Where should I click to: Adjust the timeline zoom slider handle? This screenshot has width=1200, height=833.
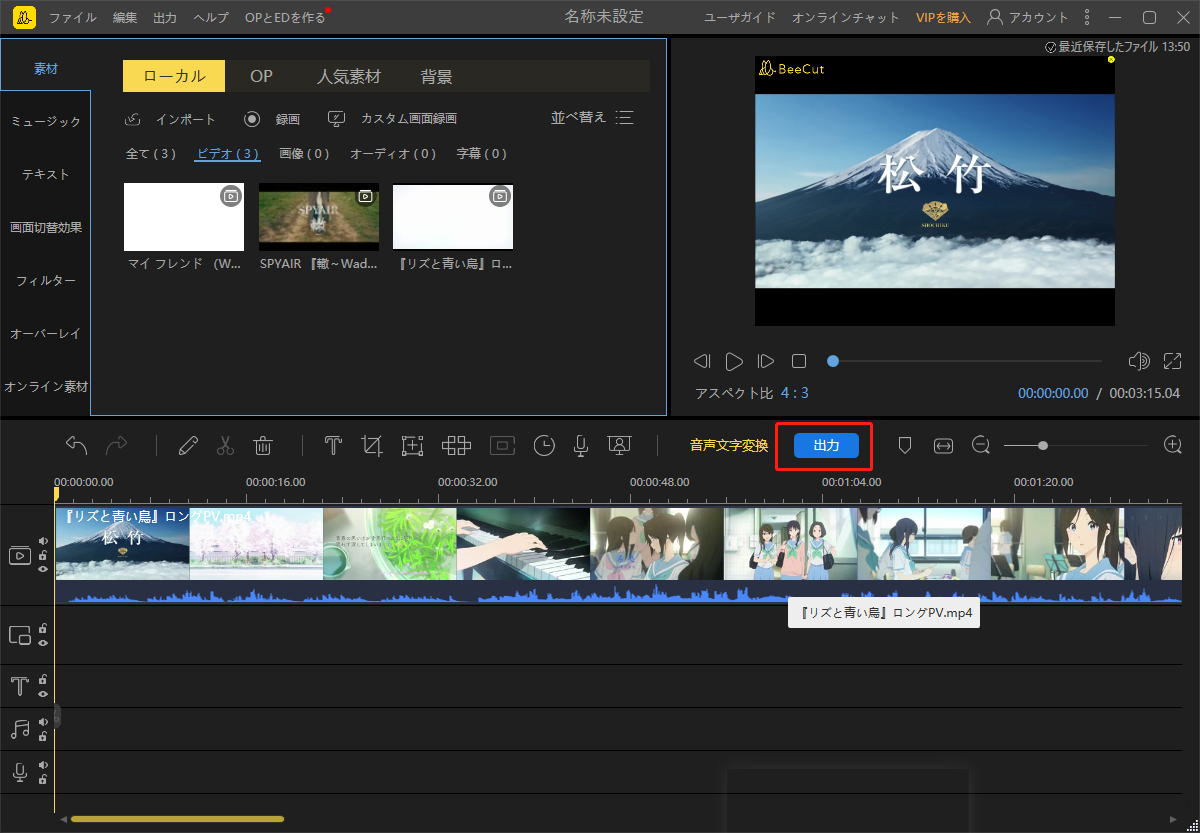click(1043, 446)
